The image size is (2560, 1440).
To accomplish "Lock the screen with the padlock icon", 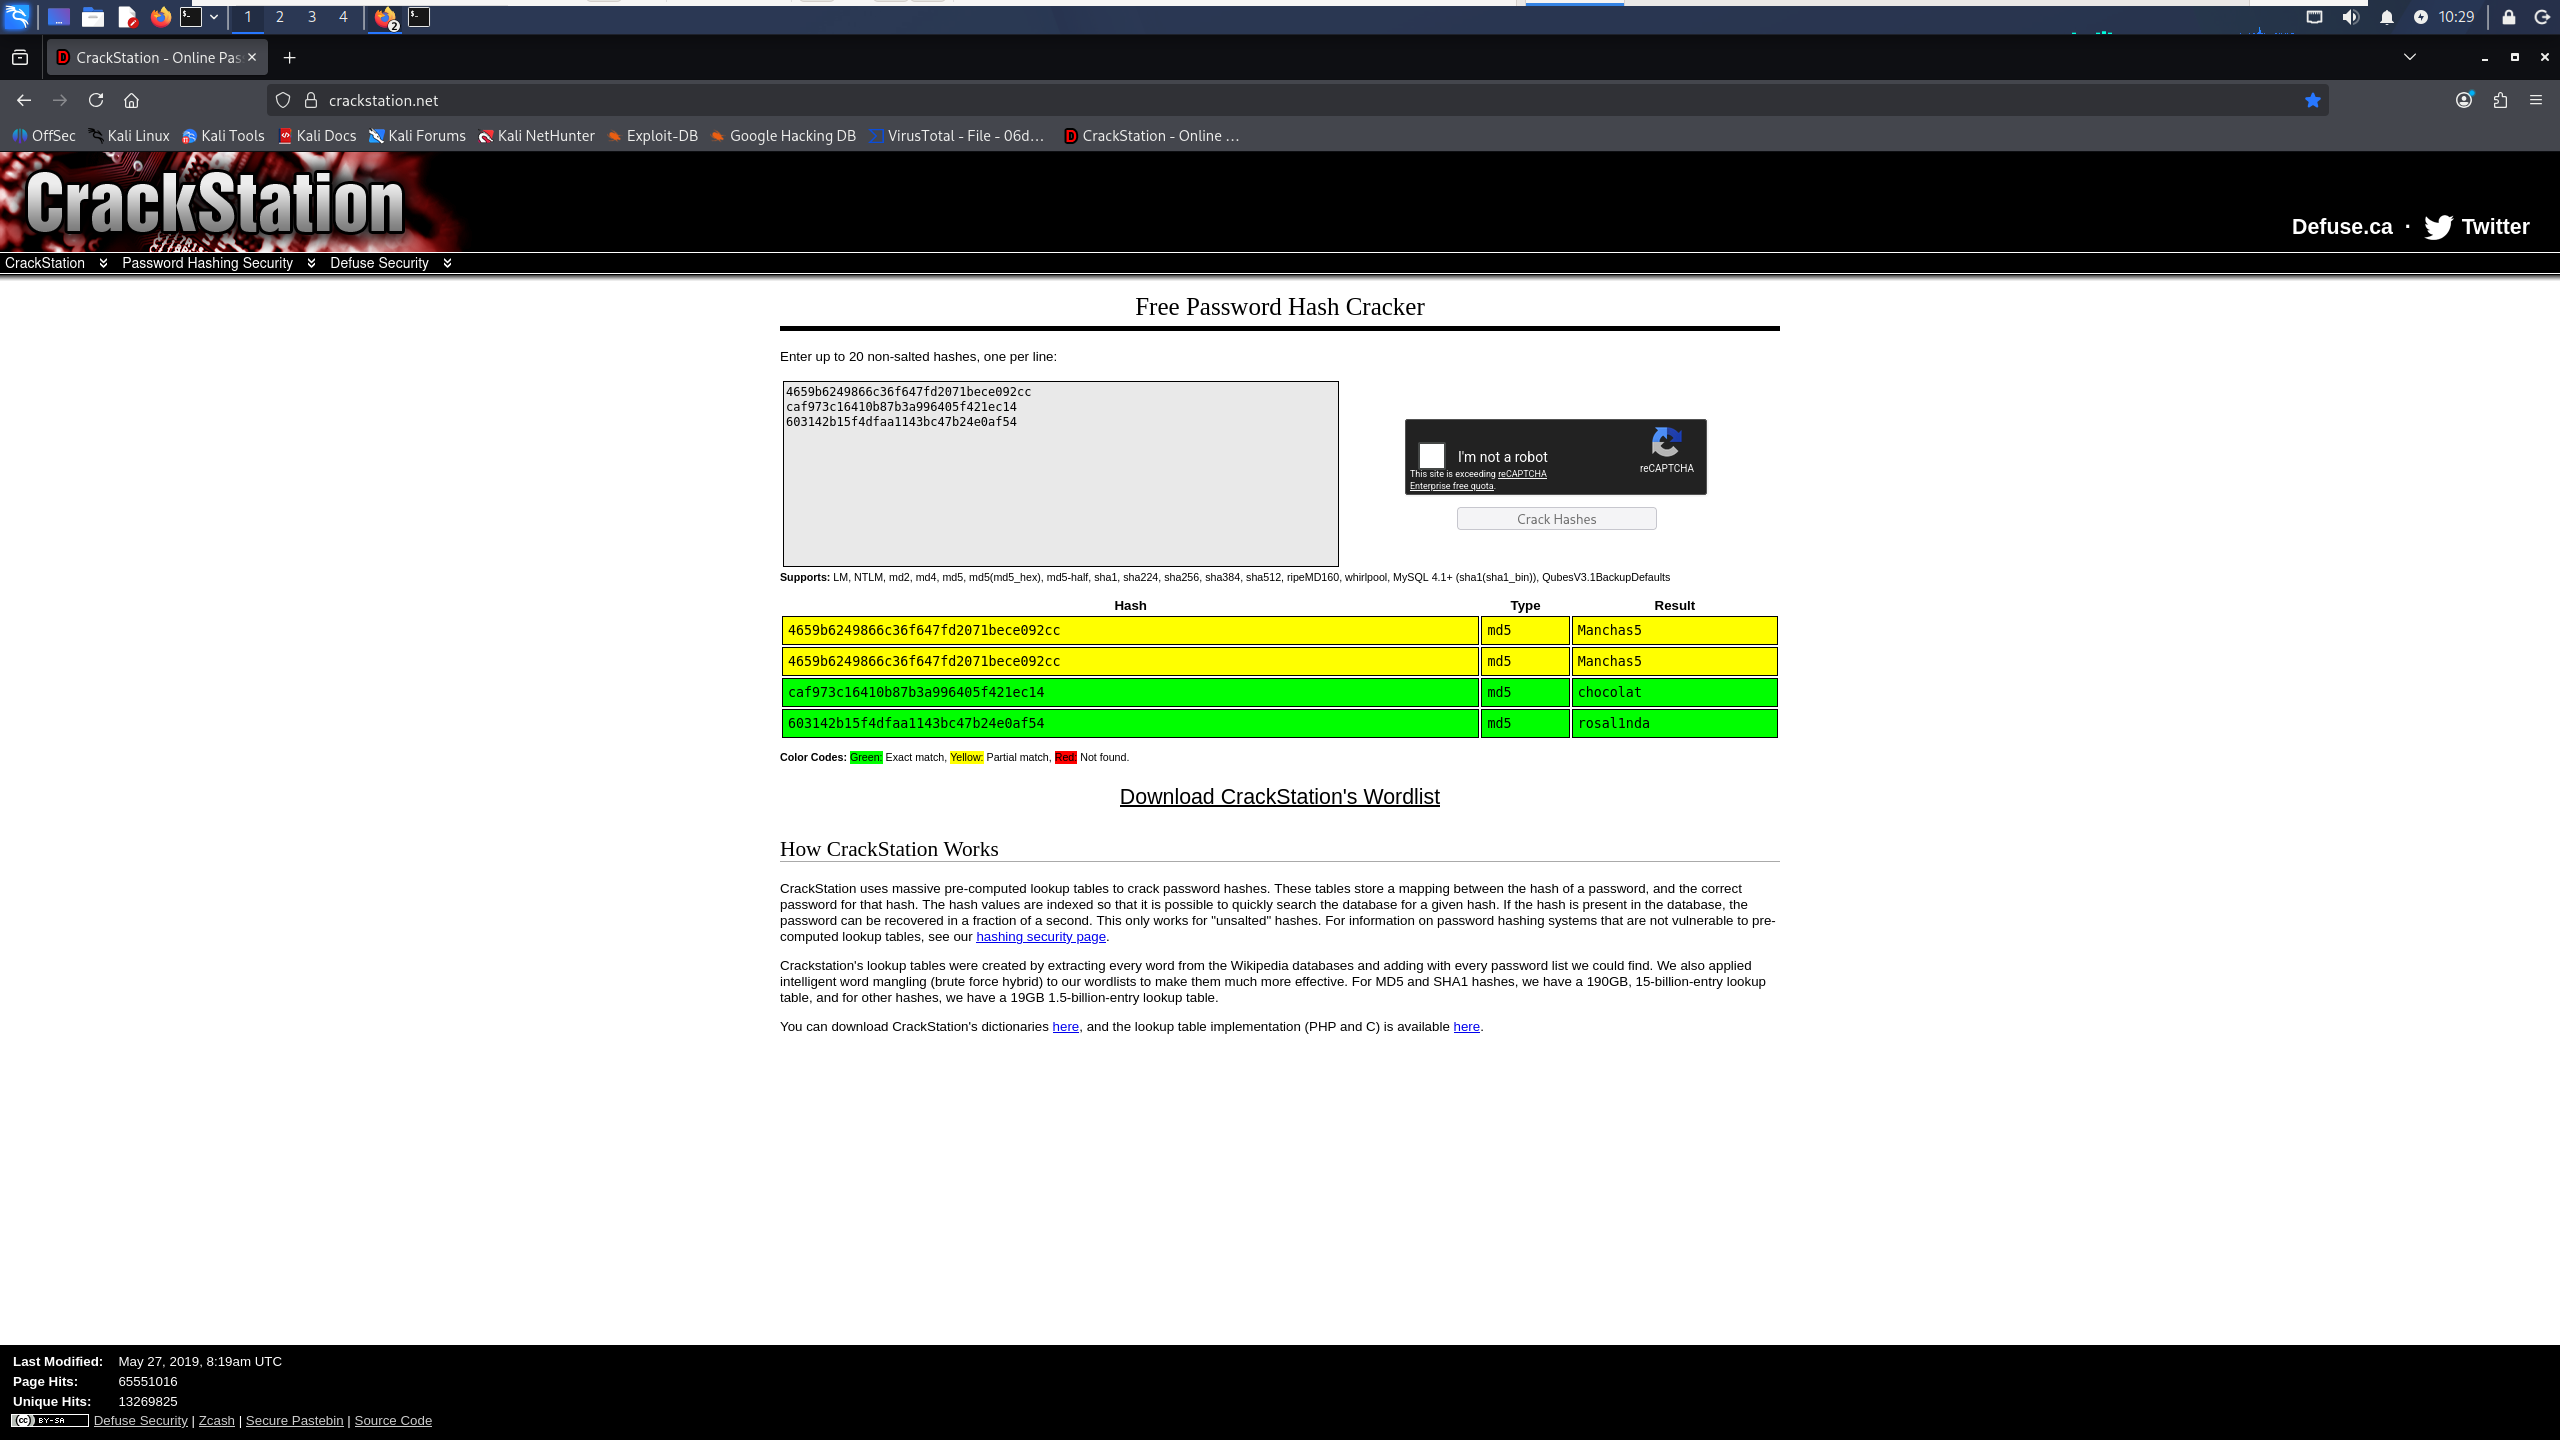I will click(x=2509, y=17).
